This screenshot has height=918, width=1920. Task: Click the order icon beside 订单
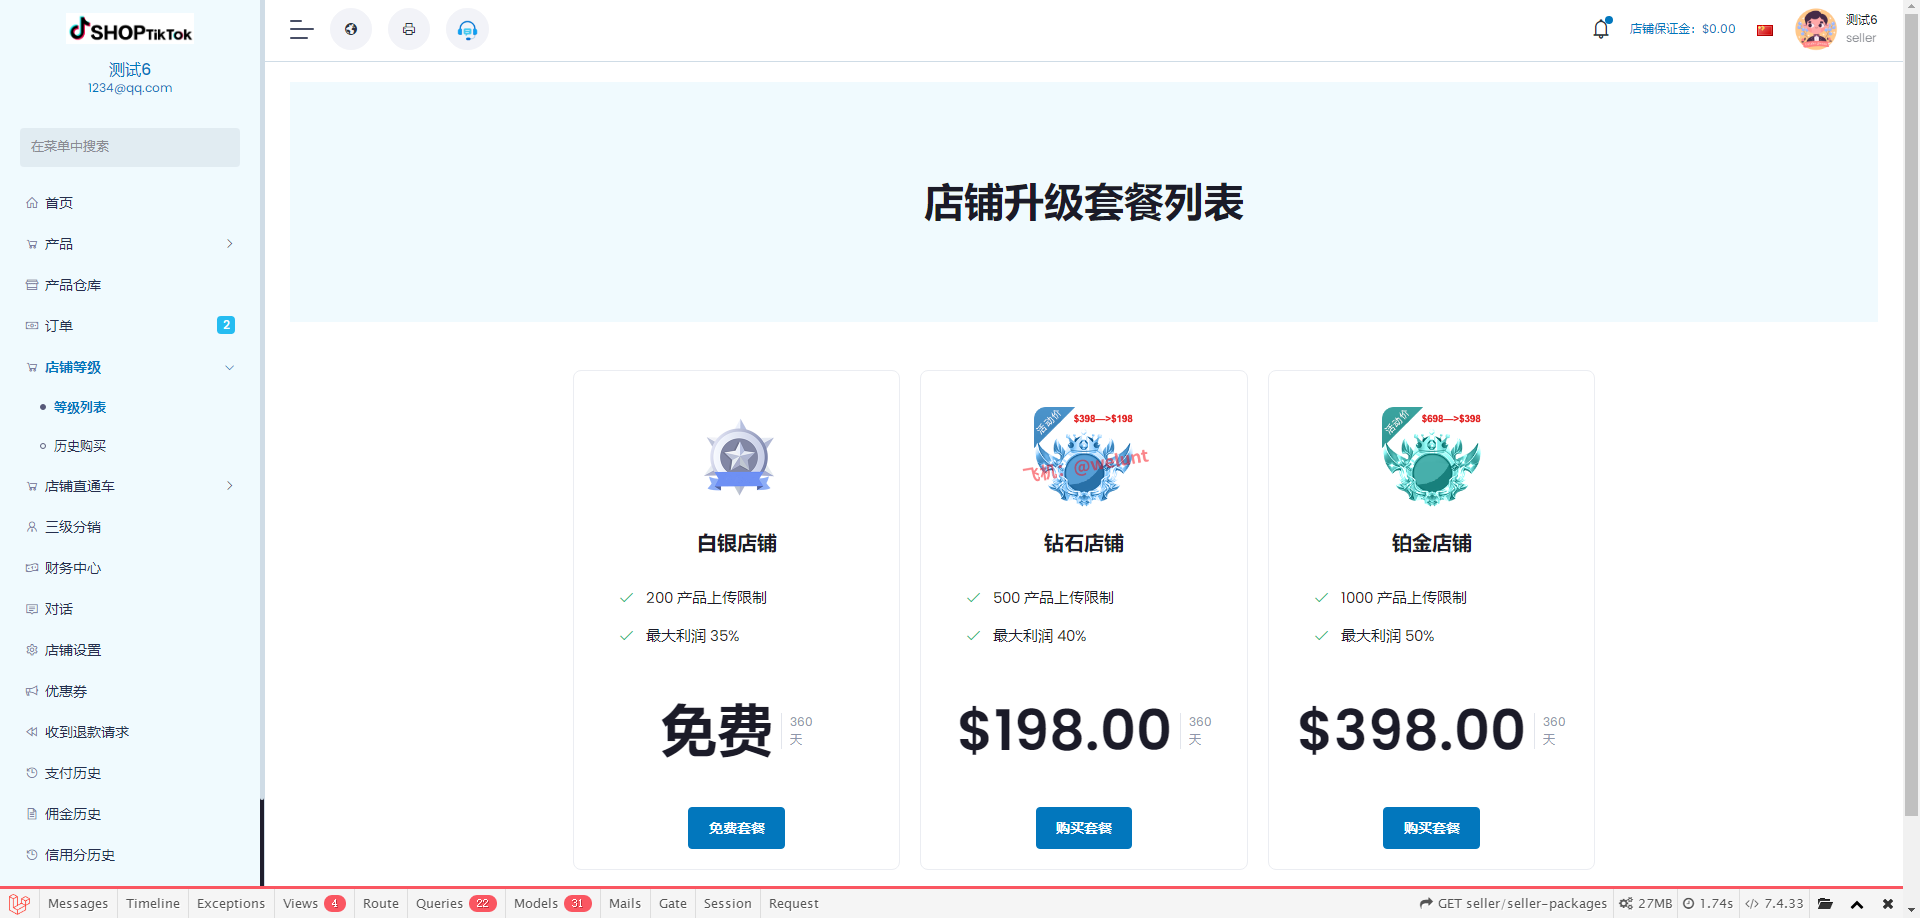tap(32, 326)
